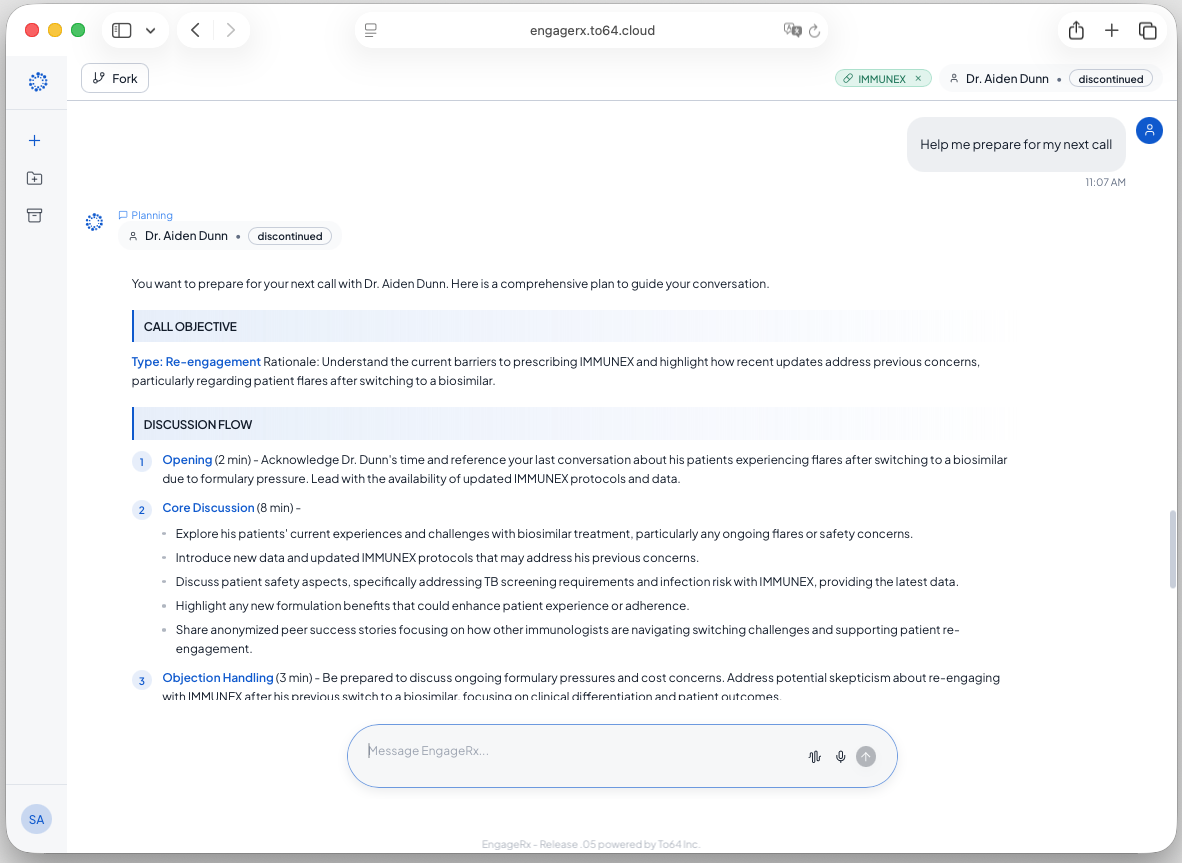Click the send arrow button
Image resolution: width=1182 pixels, height=863 pixels.
point(866,757)
